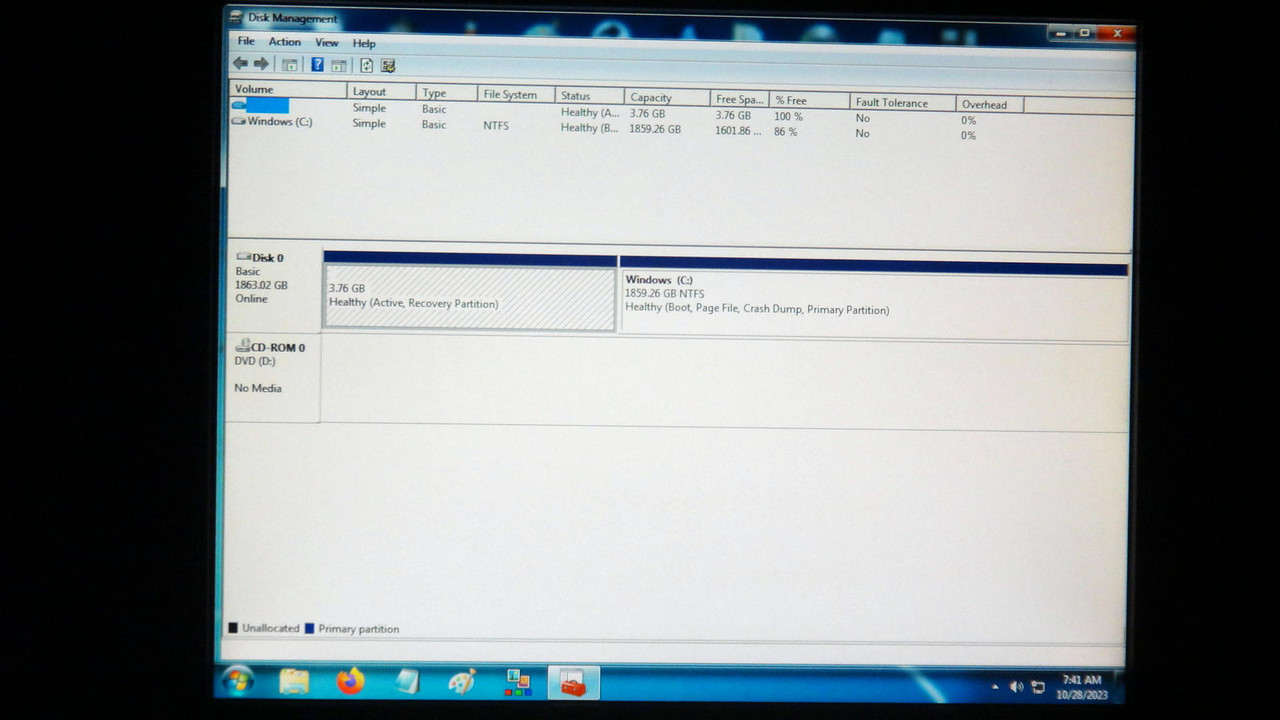Sort by the Volume column header

tap(288, 90)
